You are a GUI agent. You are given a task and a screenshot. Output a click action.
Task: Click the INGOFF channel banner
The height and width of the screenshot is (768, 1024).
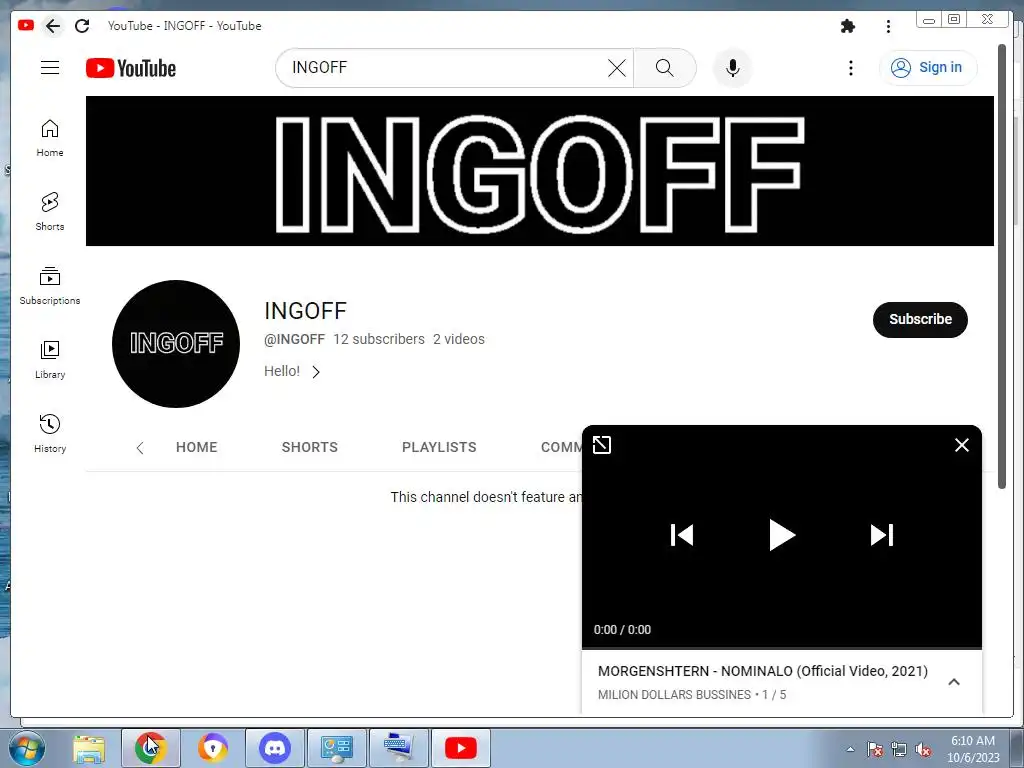(539, 171)
